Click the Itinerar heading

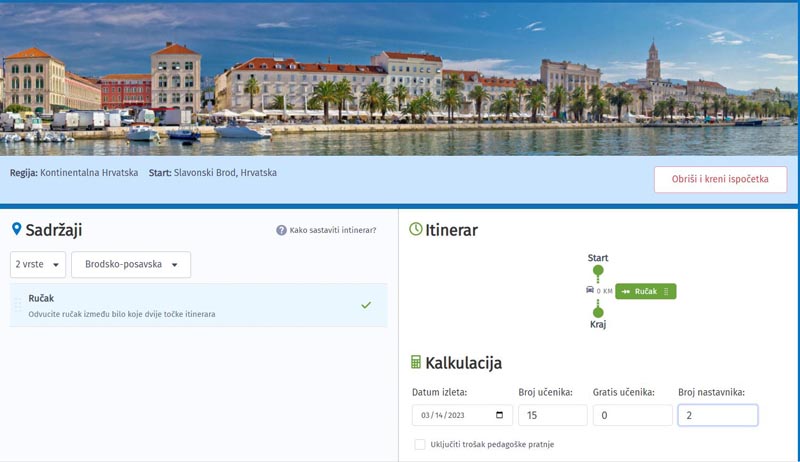click(x=452, y=230)
